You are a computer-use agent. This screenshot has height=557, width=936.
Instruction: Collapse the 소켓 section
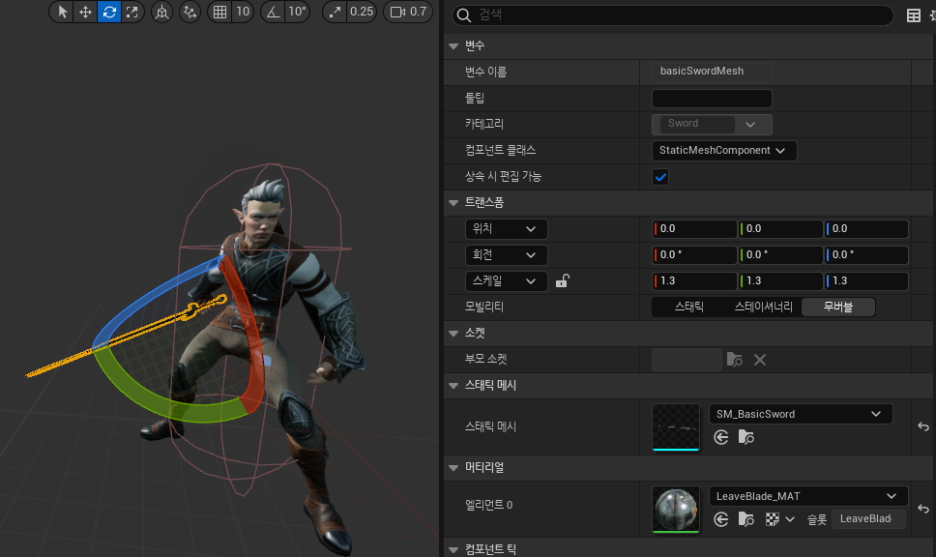[x=454, y=334]
